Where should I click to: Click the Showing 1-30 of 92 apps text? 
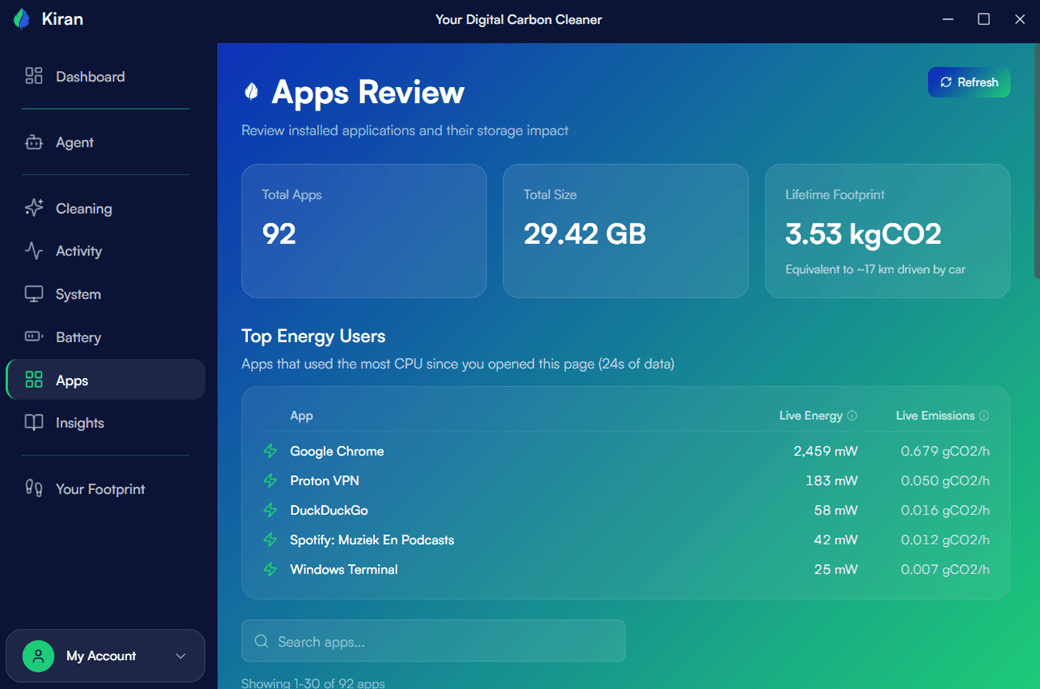click(313, 682)
